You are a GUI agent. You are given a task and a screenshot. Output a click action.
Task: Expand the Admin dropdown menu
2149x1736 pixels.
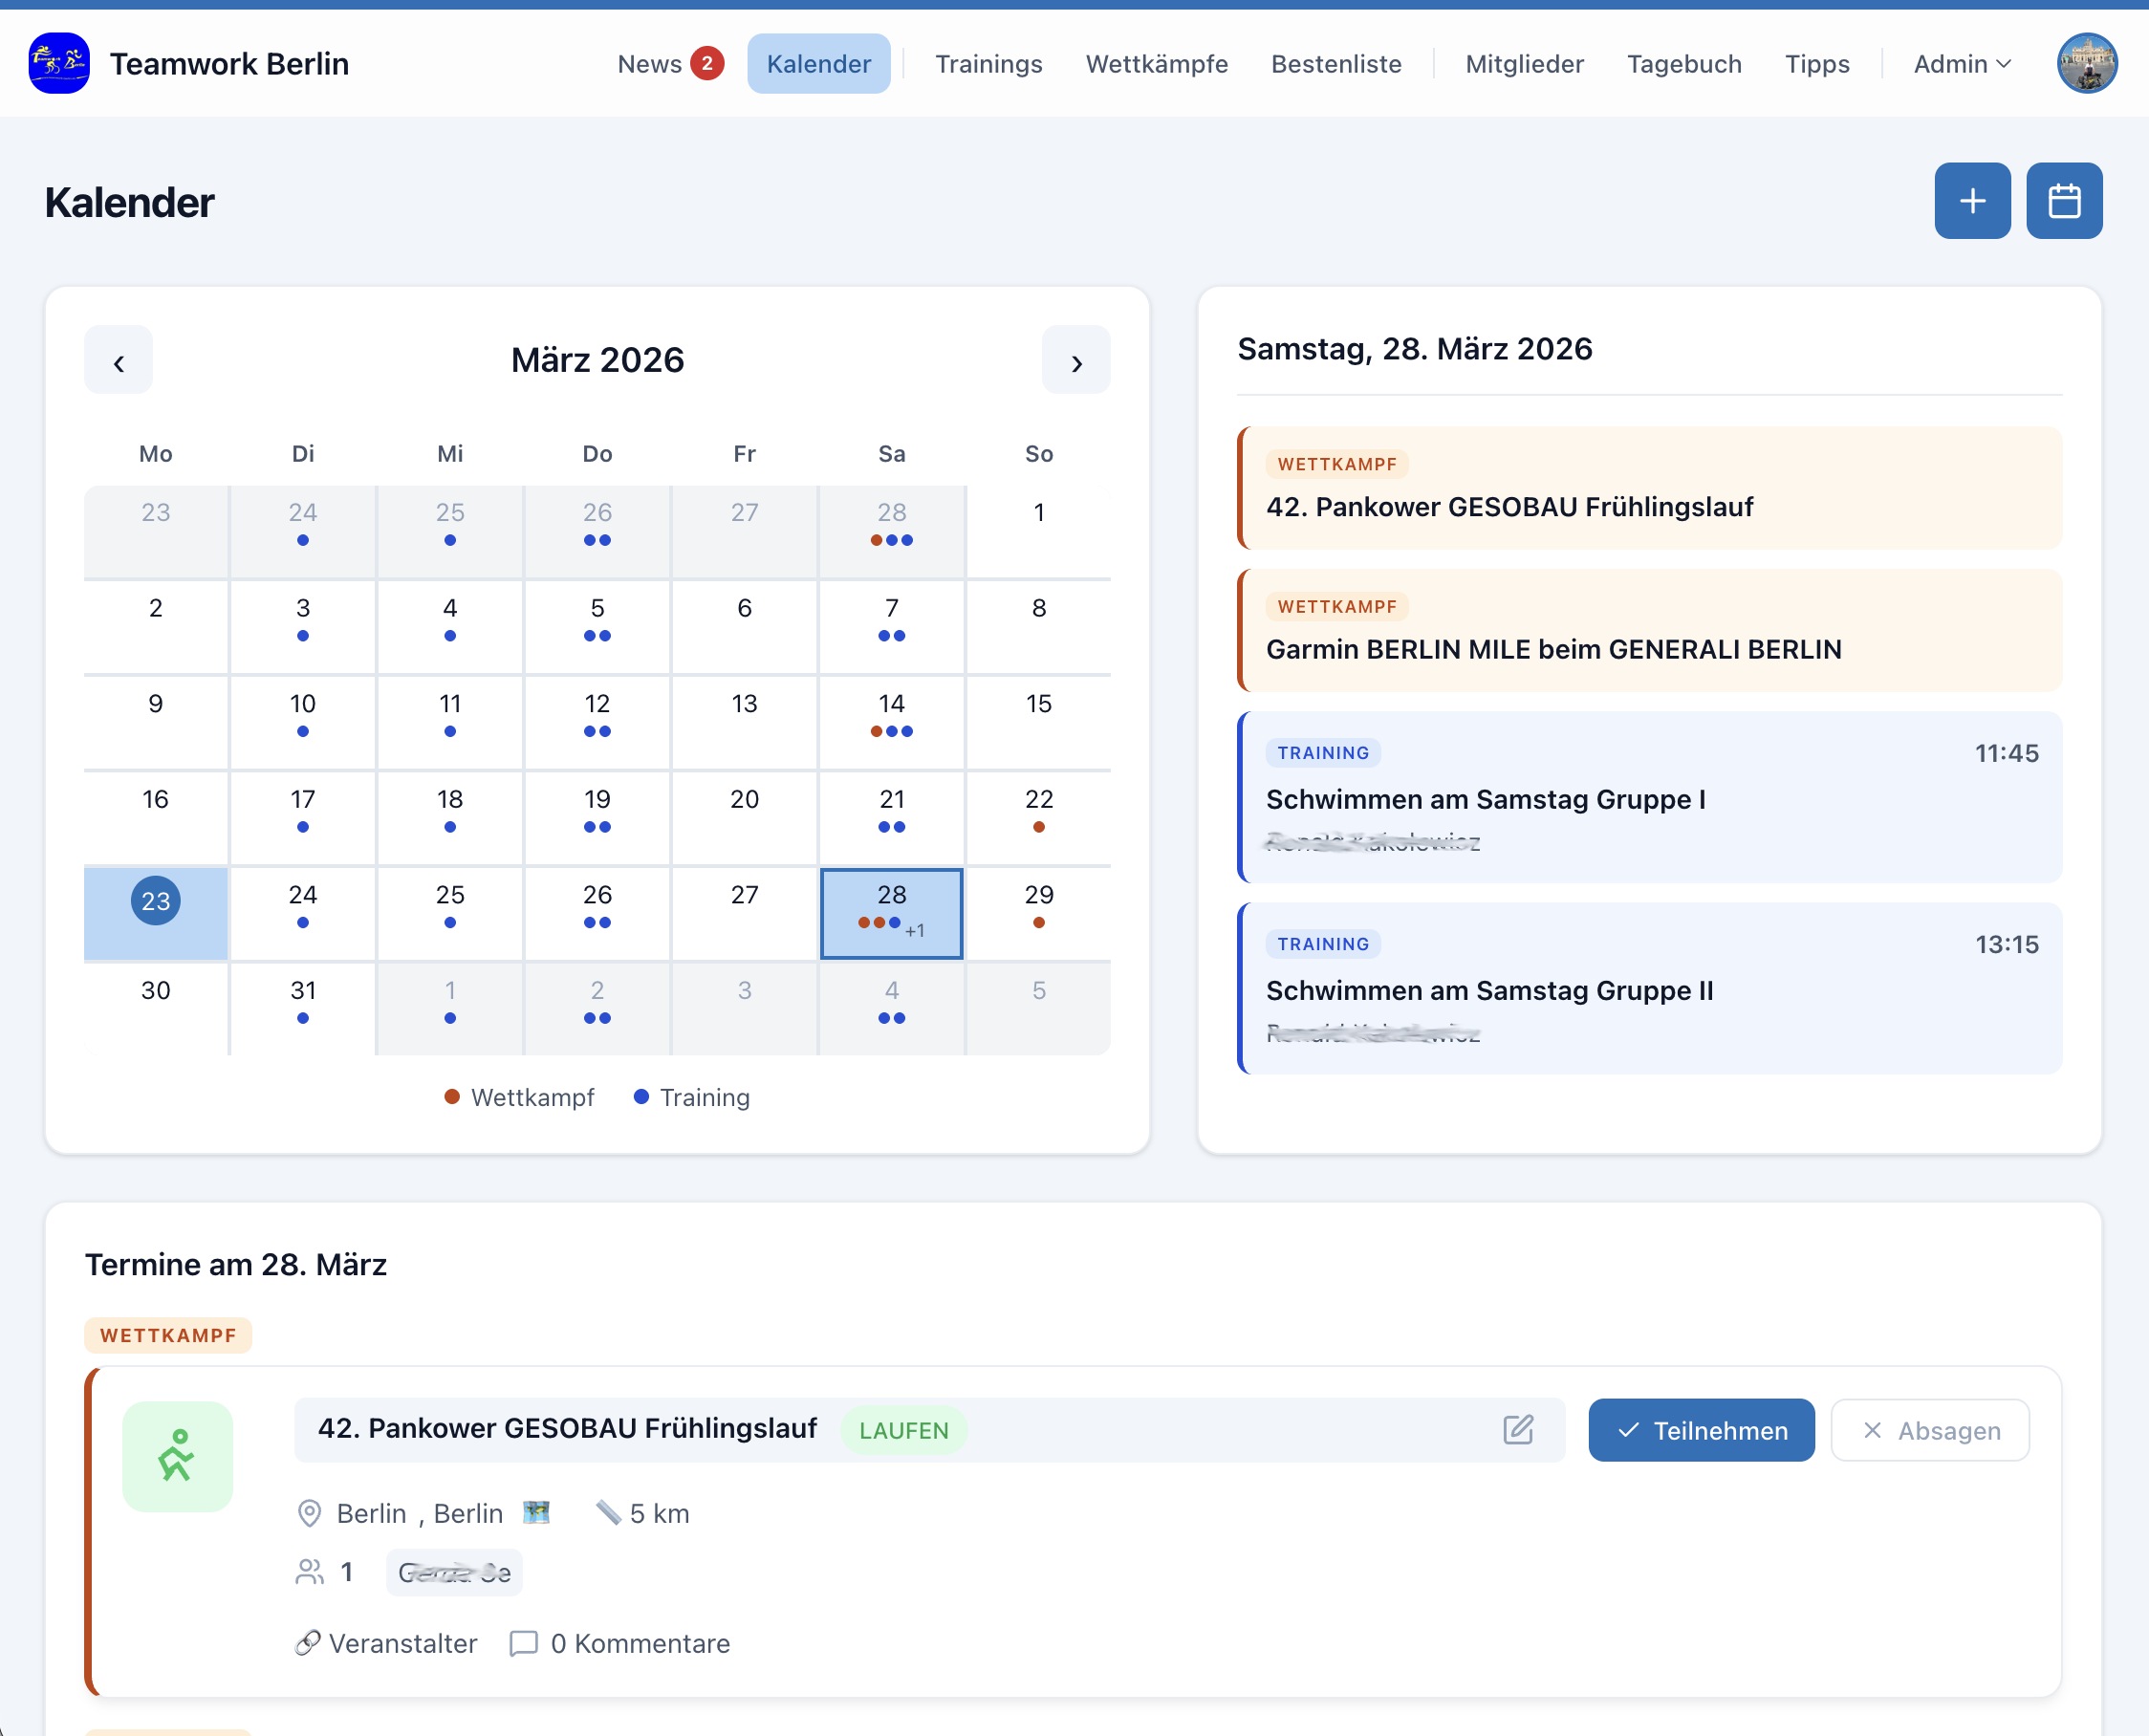coord(1960,64)
